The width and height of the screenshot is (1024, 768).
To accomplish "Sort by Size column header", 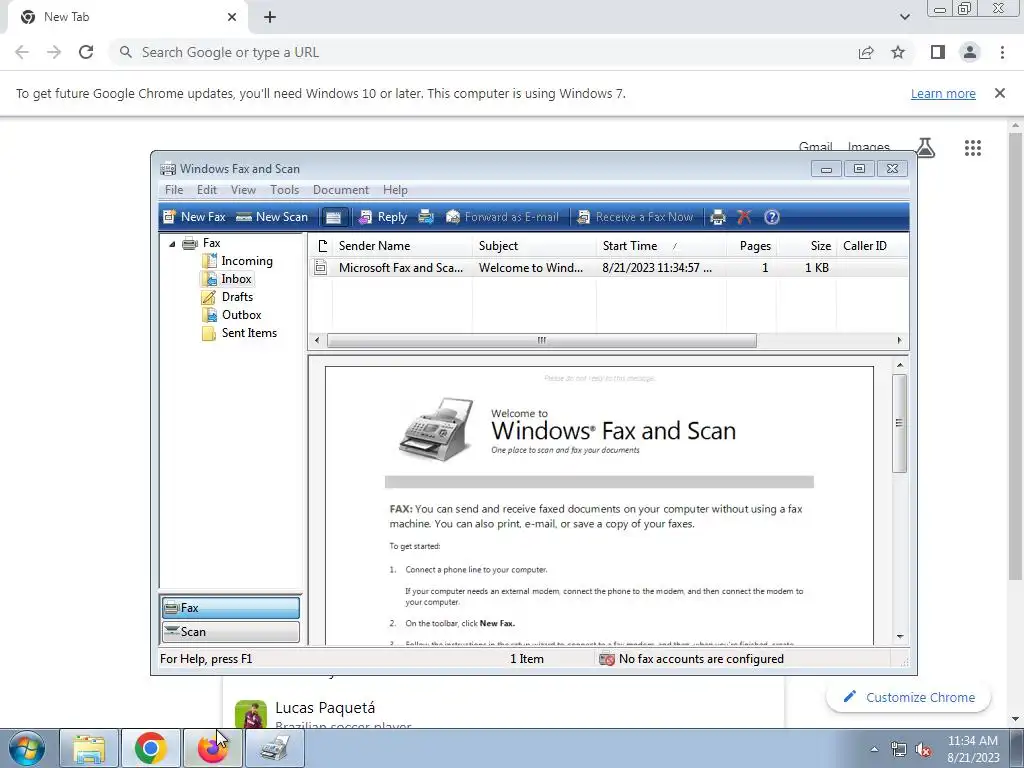I will coord(807,246).
